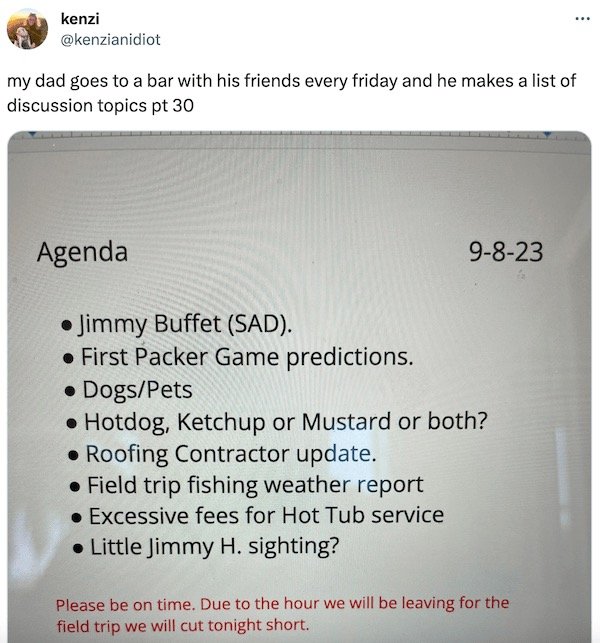Click kenzi's profile avatar picture
This screenshot has width=600, height=643.
[27, 29]
